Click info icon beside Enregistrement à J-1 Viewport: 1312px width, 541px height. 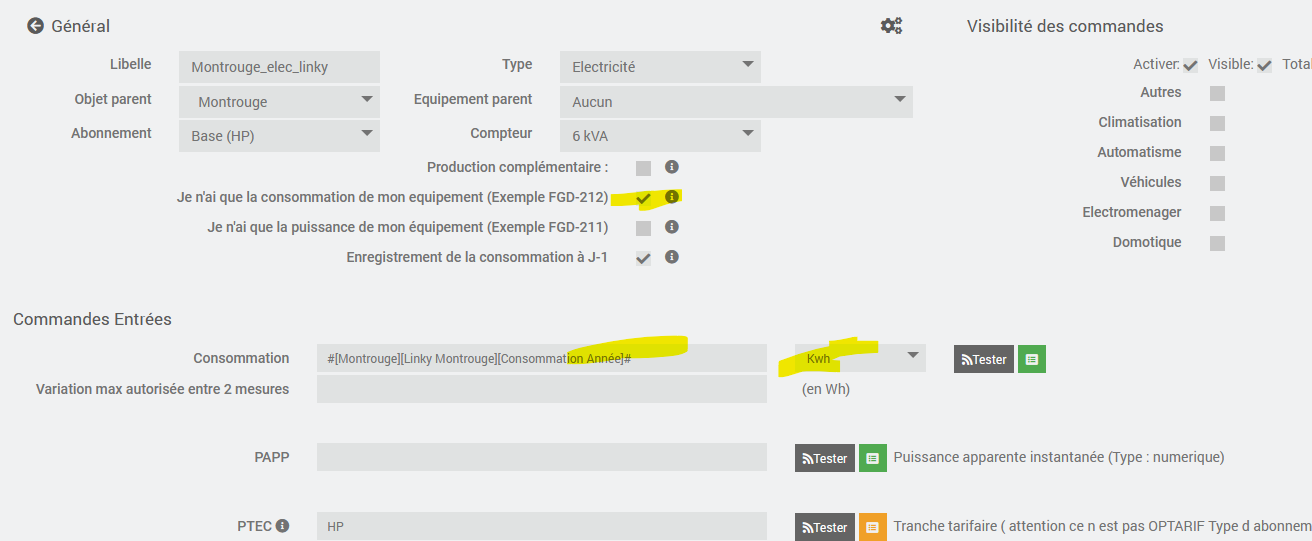point(672,257)
